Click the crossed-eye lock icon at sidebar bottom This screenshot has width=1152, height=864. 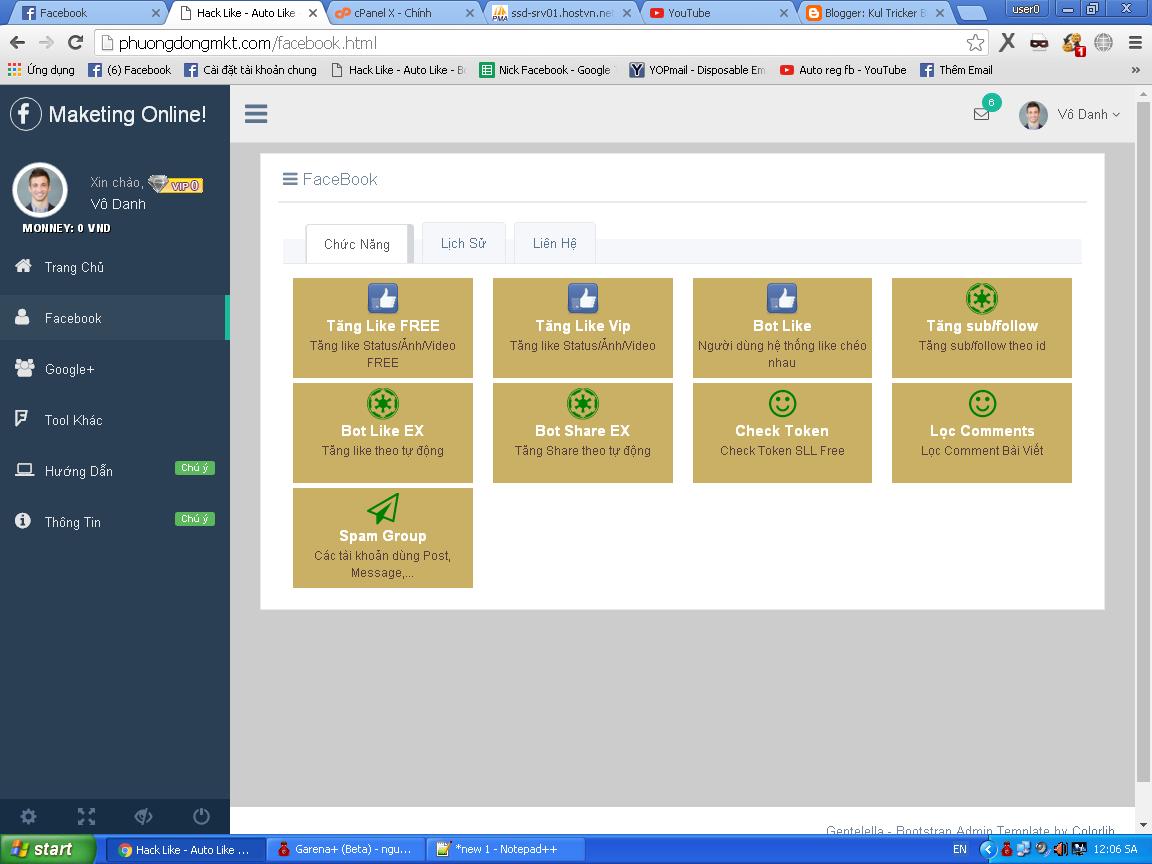click(x=143, y=816)
